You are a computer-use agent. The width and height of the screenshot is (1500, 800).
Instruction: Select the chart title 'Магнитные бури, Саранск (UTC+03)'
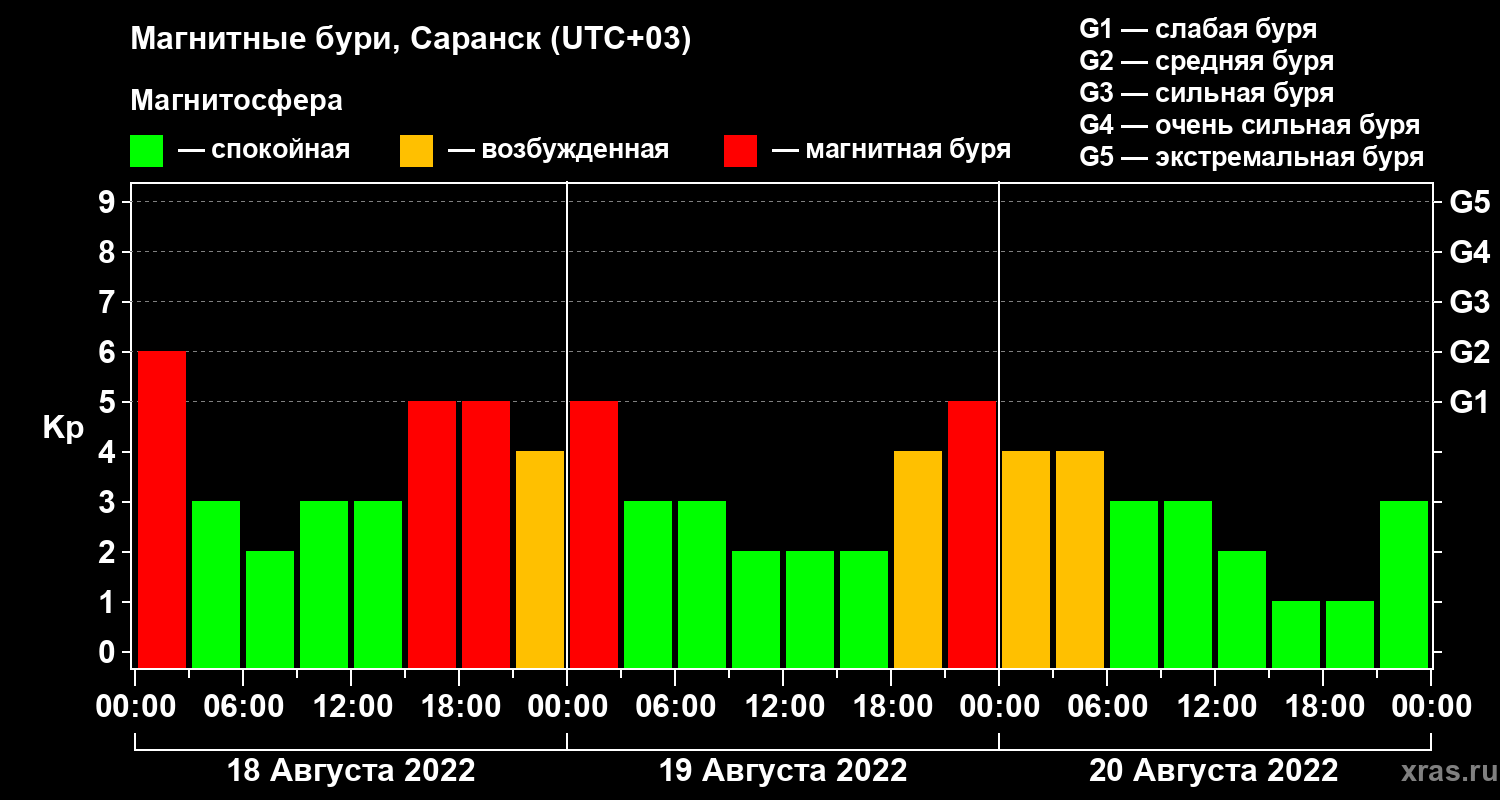tap(411, 40)
